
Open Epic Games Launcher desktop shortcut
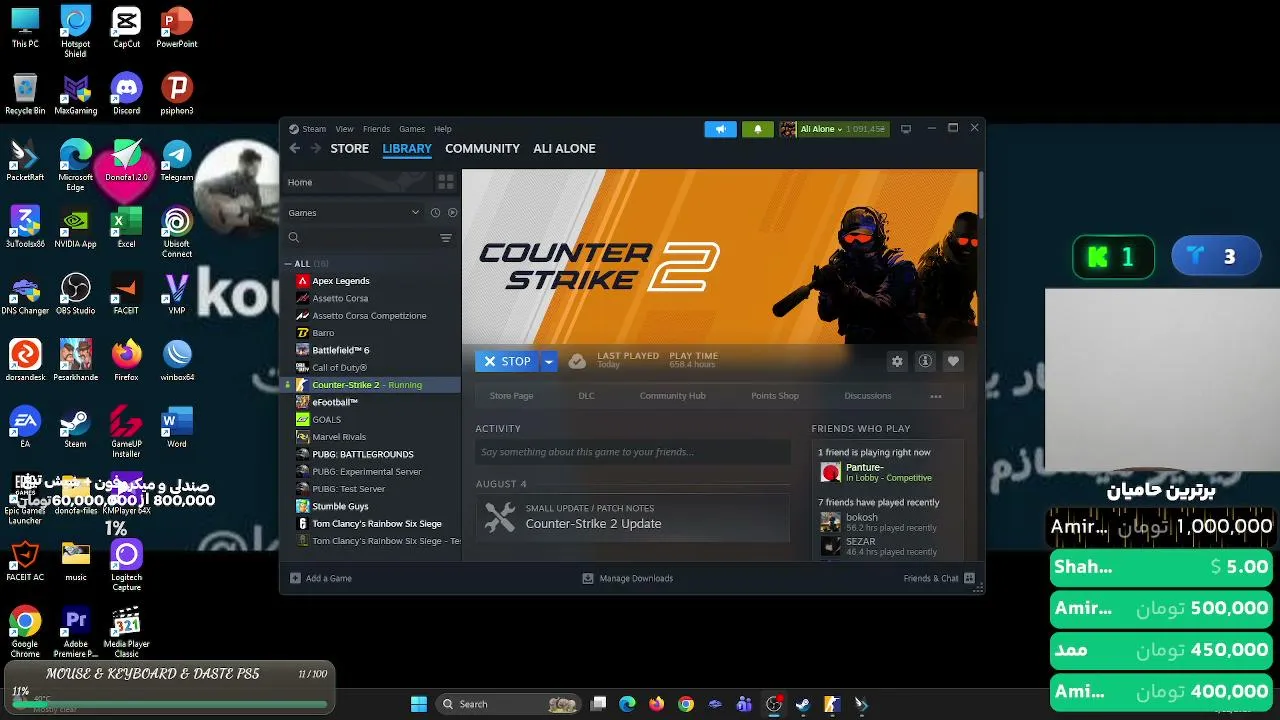25,499
